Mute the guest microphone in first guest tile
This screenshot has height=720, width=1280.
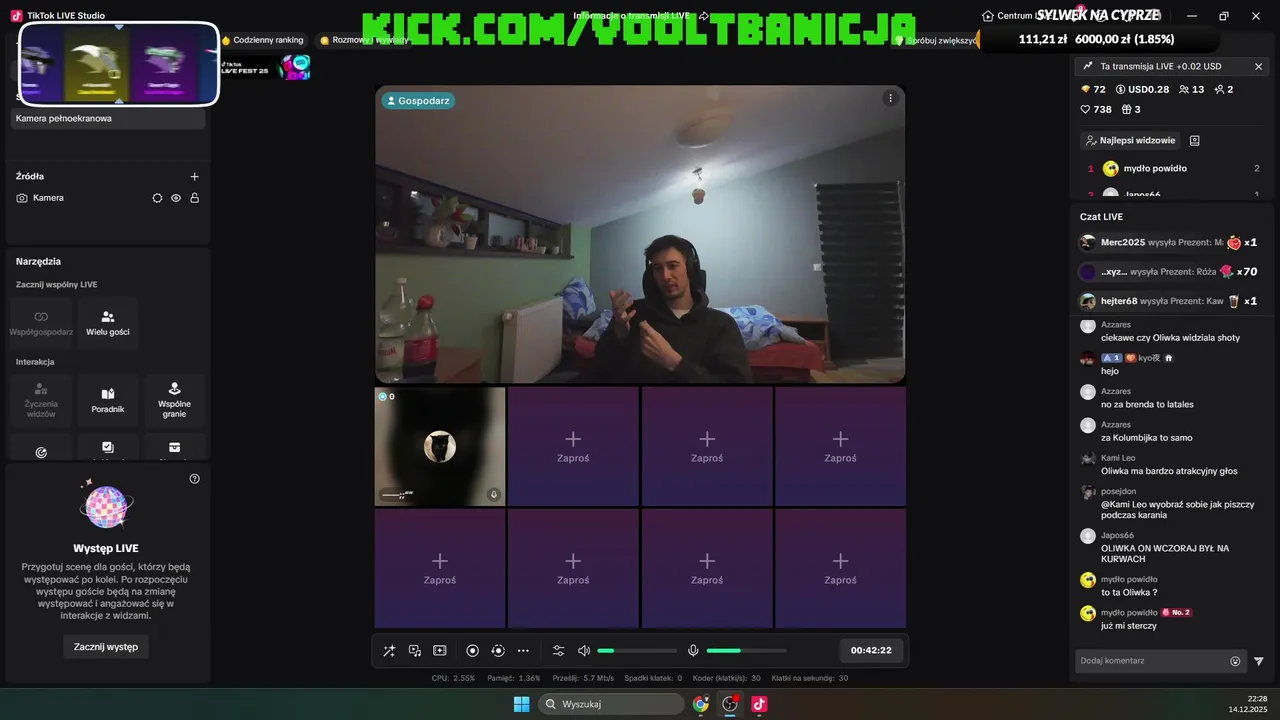tap(493, 494)
